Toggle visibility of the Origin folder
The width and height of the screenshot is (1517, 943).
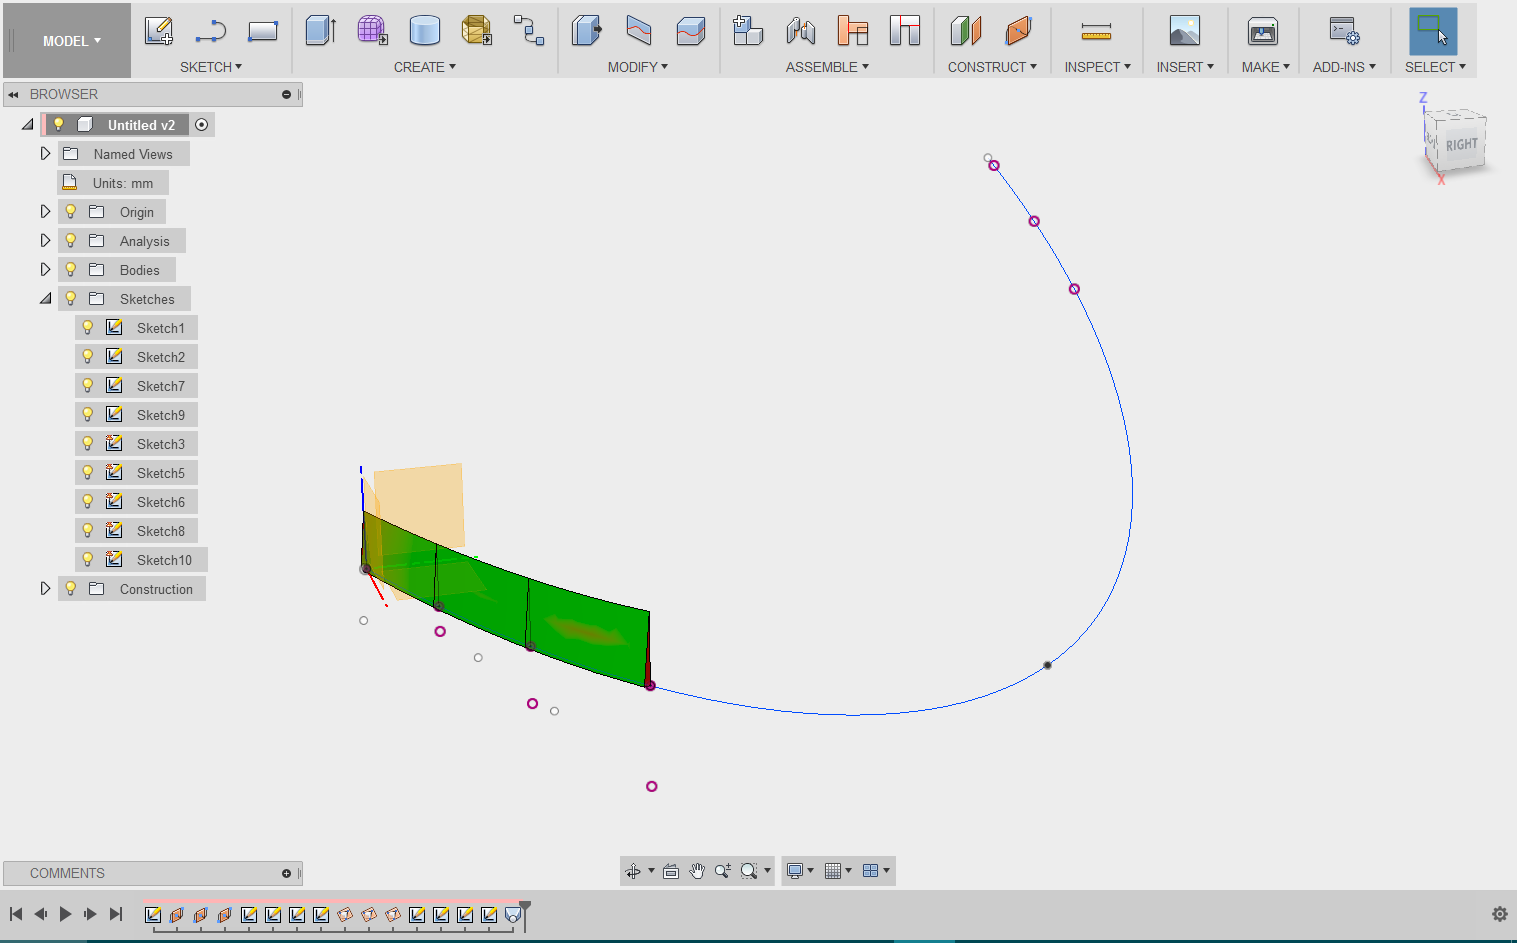[x=69, y=211]
